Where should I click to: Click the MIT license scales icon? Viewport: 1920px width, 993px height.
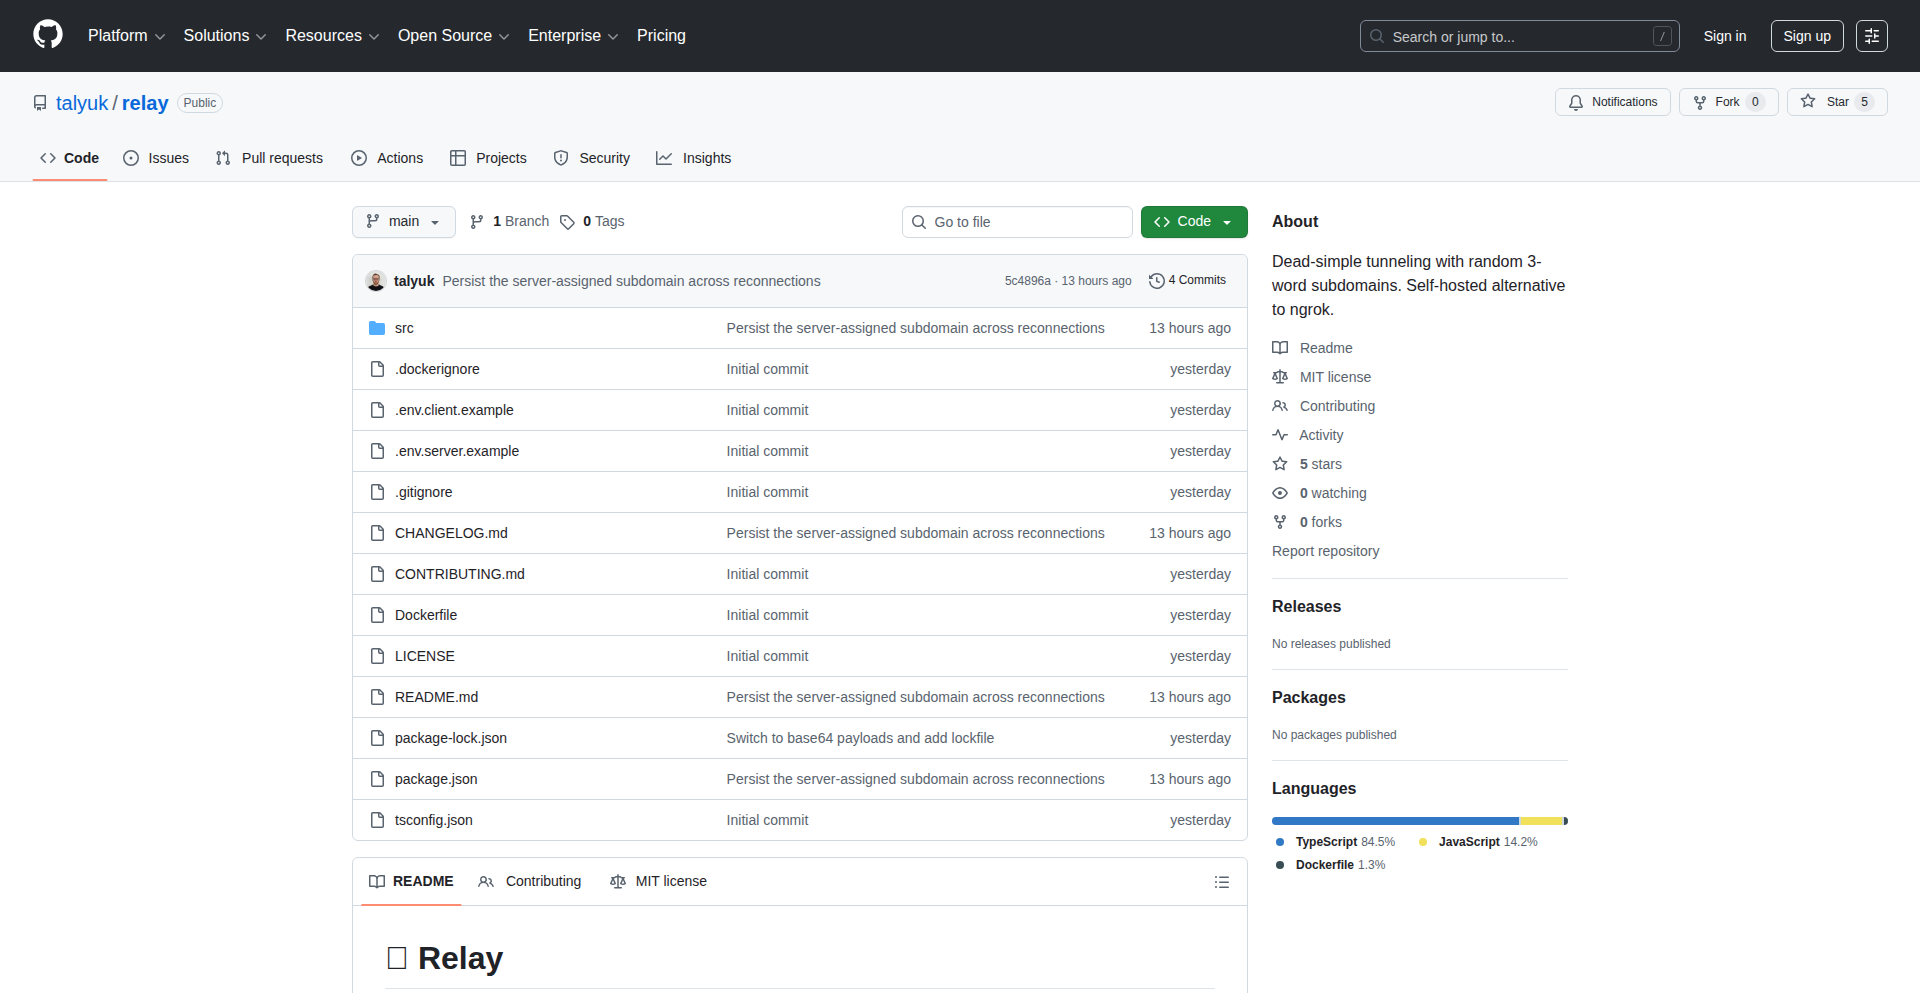point(1281,377)
